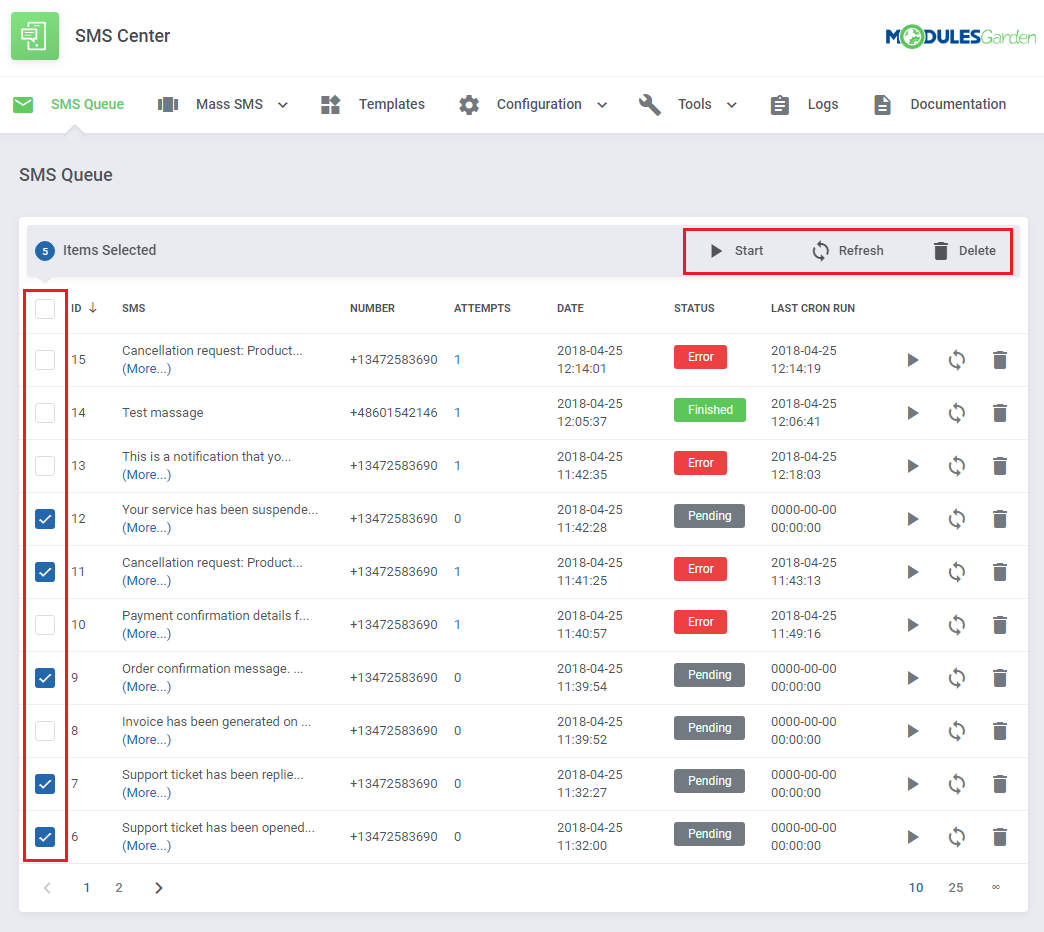Click the green SMS Center logo icon
Image resolution: width=1044 pixels, height=932 pixels.
coord(35,36)
